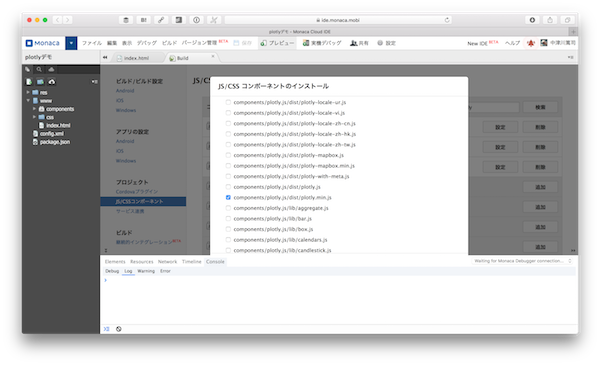This screenshot has width=600, height=365.
Task: Click the 検索 search button
Action: [540, 107]
